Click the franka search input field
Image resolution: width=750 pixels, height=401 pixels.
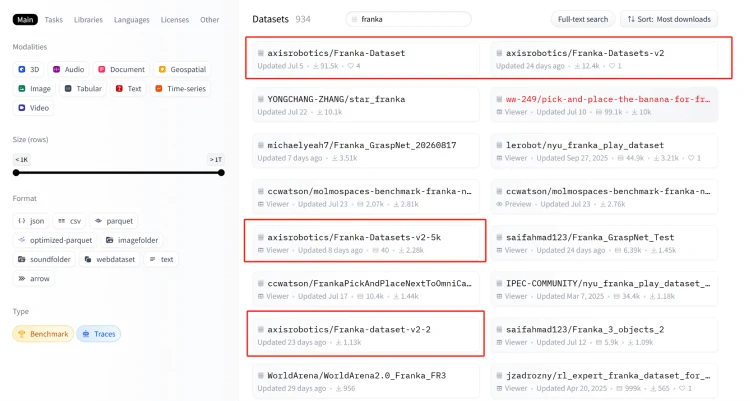408,19
